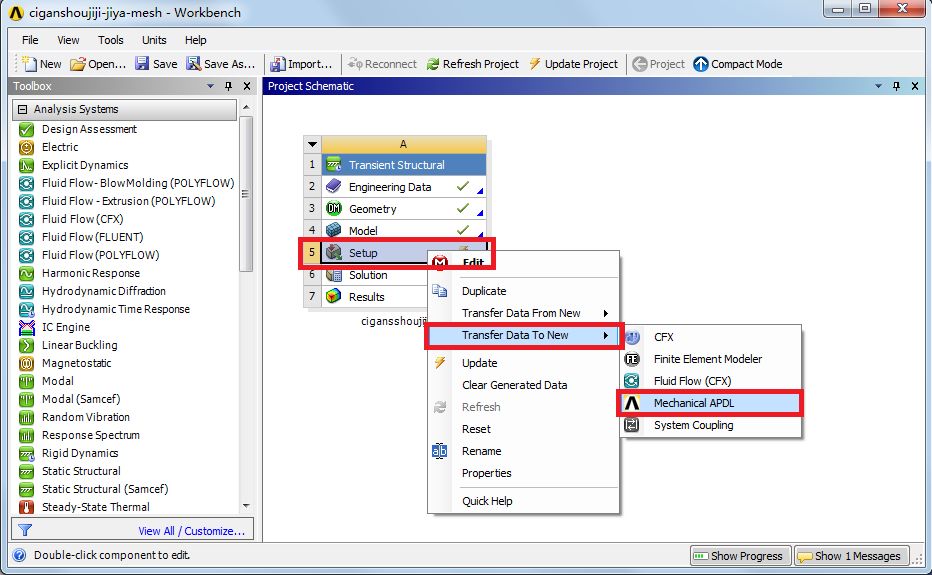Image resolution: width=932 pixels, height=575 pixels.
Task: Switch to Compact Mode
Action: (738, 64)
